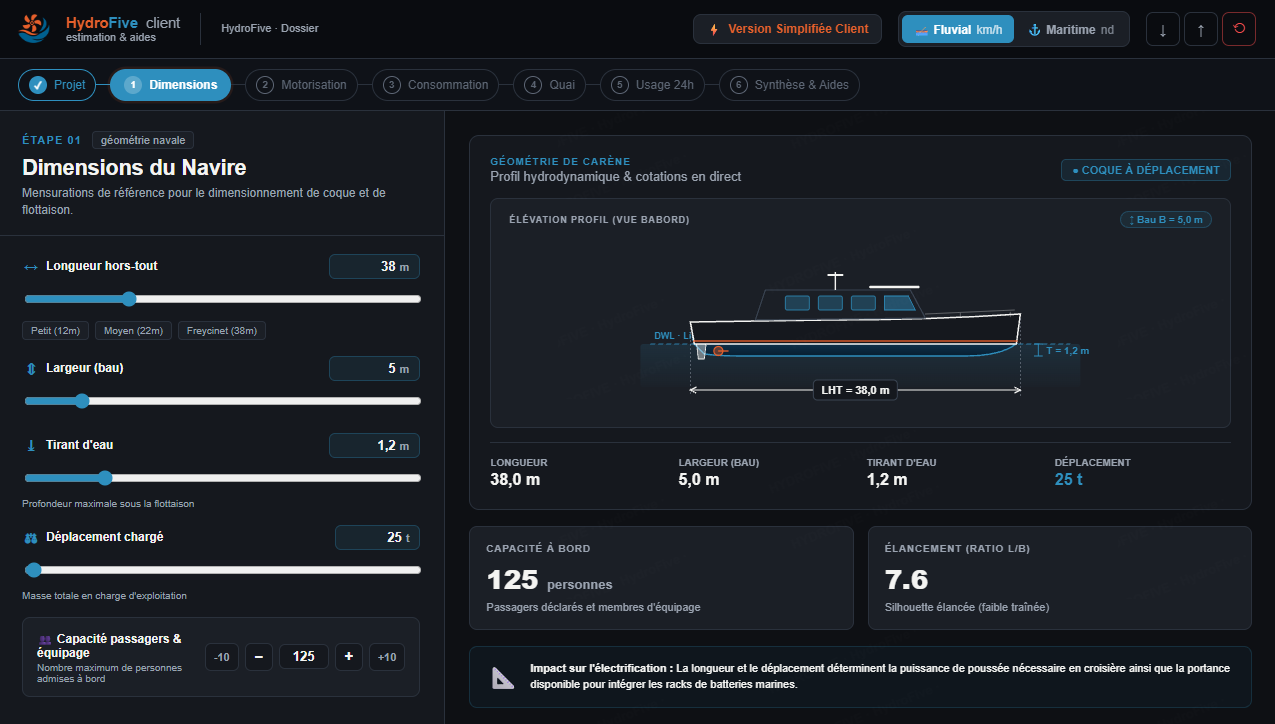Click the set-square icon in Impact note
This screenshot has height=724, width=1275.
coord(503,678)
